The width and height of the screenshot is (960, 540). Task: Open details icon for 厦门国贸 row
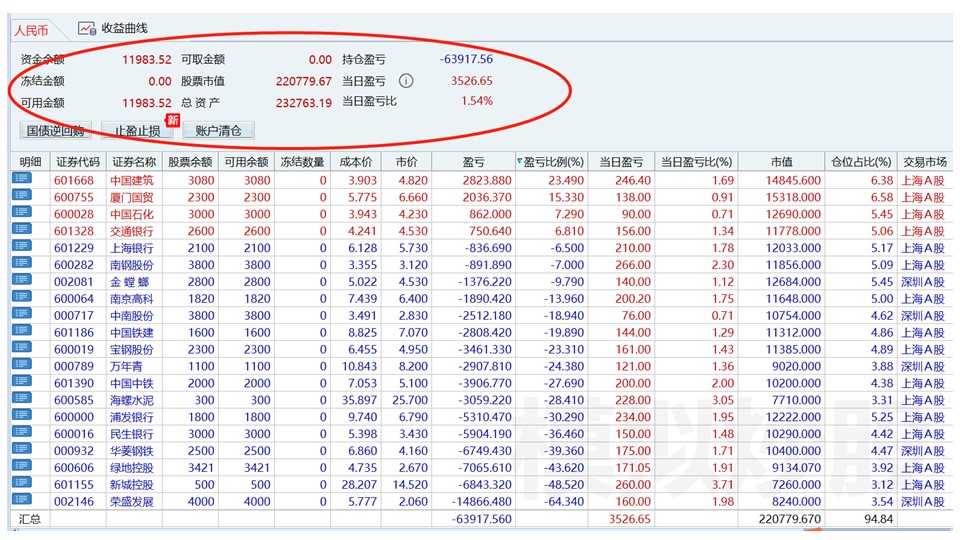21,195
